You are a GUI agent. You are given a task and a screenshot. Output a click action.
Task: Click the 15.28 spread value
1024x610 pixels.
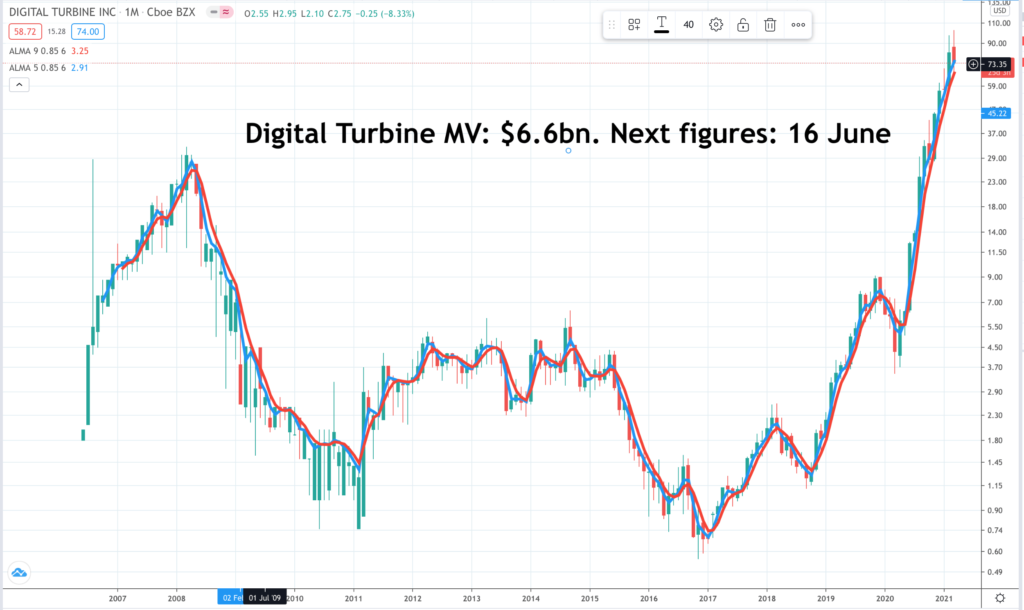click(x=56, y=31)
